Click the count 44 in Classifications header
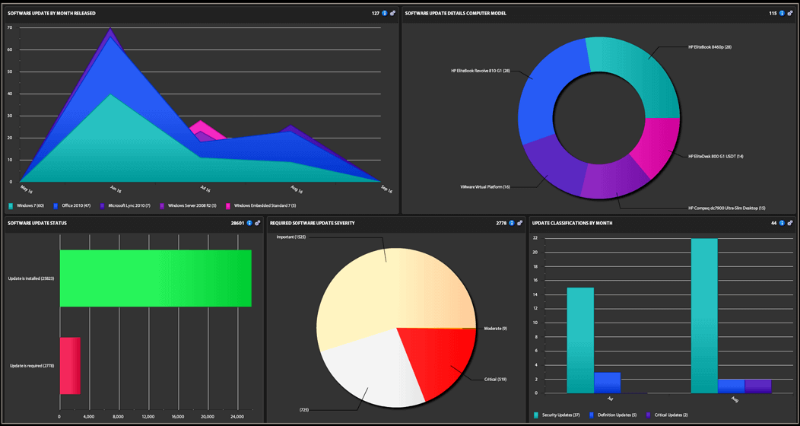Screen dimensions: 800x426 point(774,223)
